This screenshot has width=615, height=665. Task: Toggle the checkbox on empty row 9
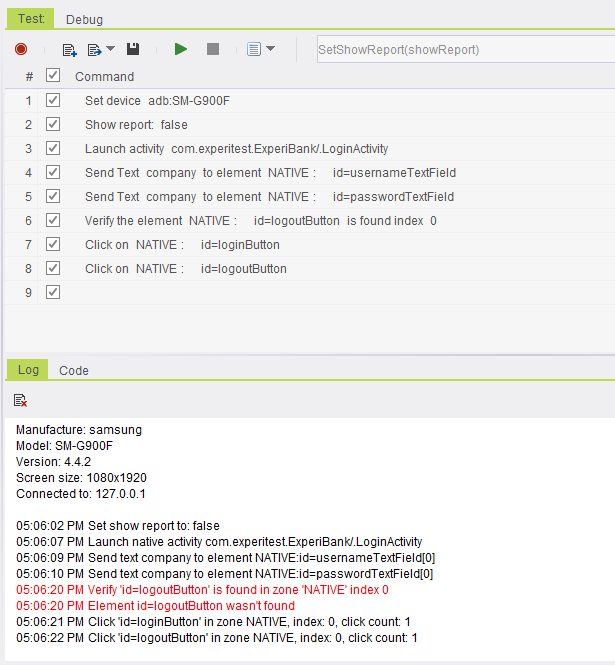click(53, 293)
